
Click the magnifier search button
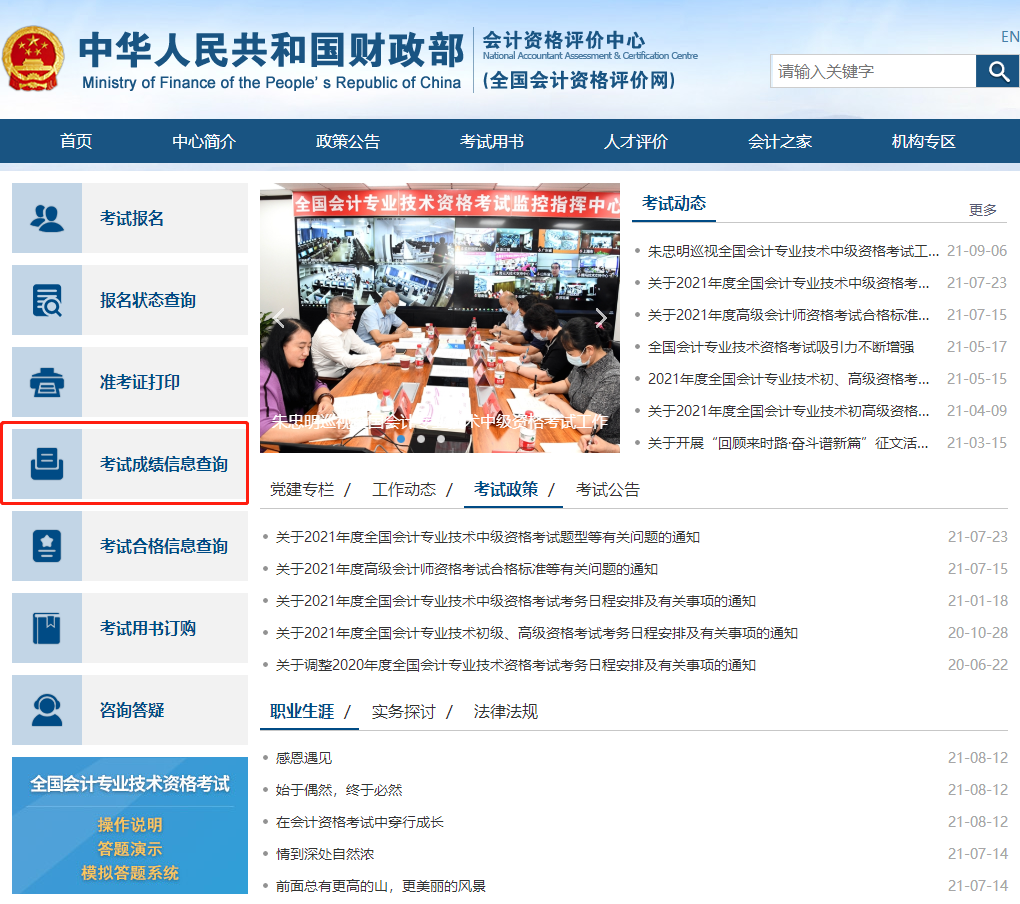[997, 71]
